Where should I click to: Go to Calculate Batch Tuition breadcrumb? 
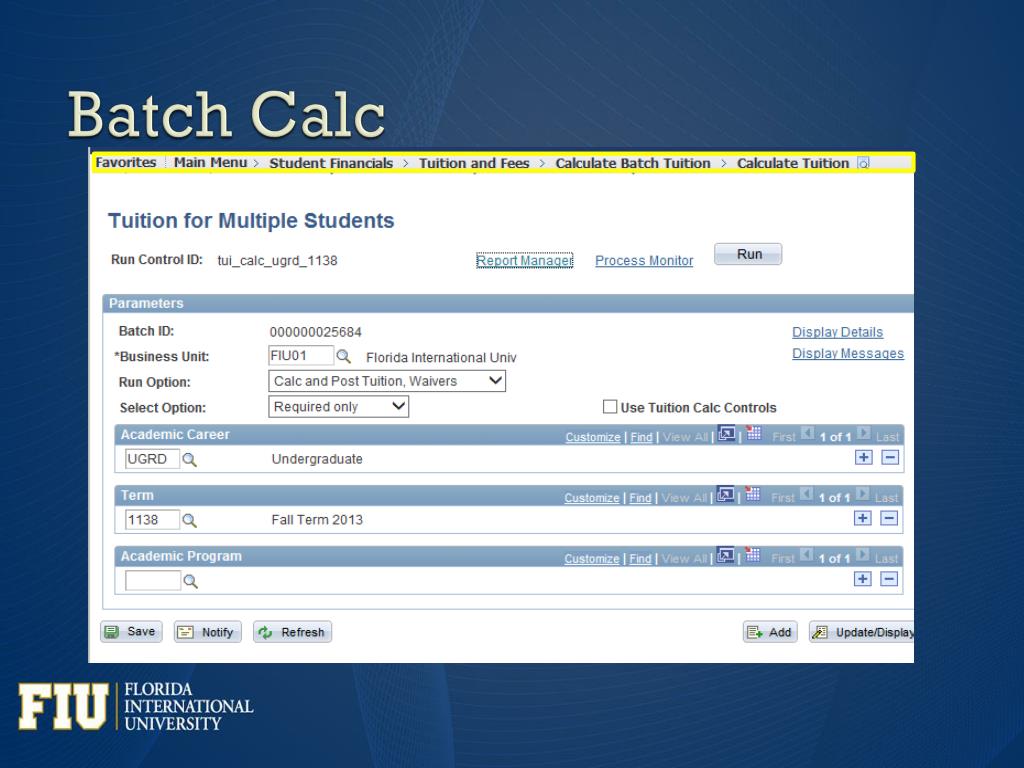pyautogui.click(x=633, y=163)
